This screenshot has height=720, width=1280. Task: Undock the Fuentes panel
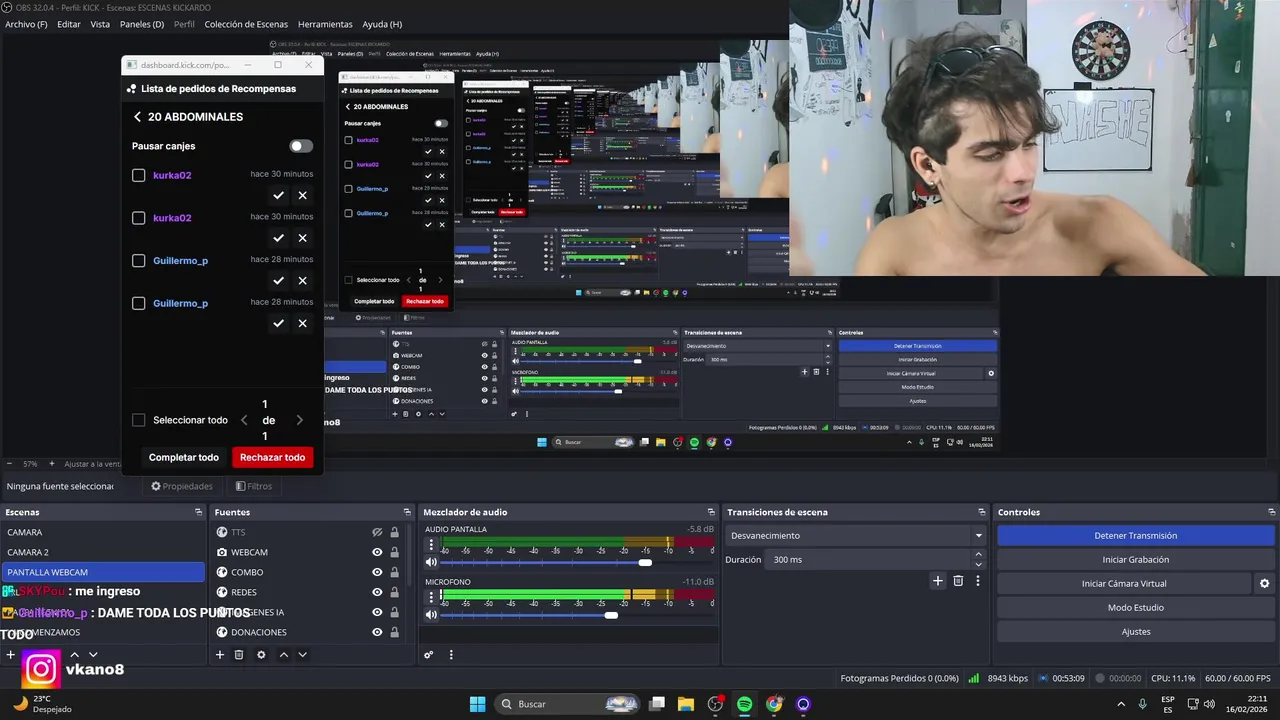(407, 512)
